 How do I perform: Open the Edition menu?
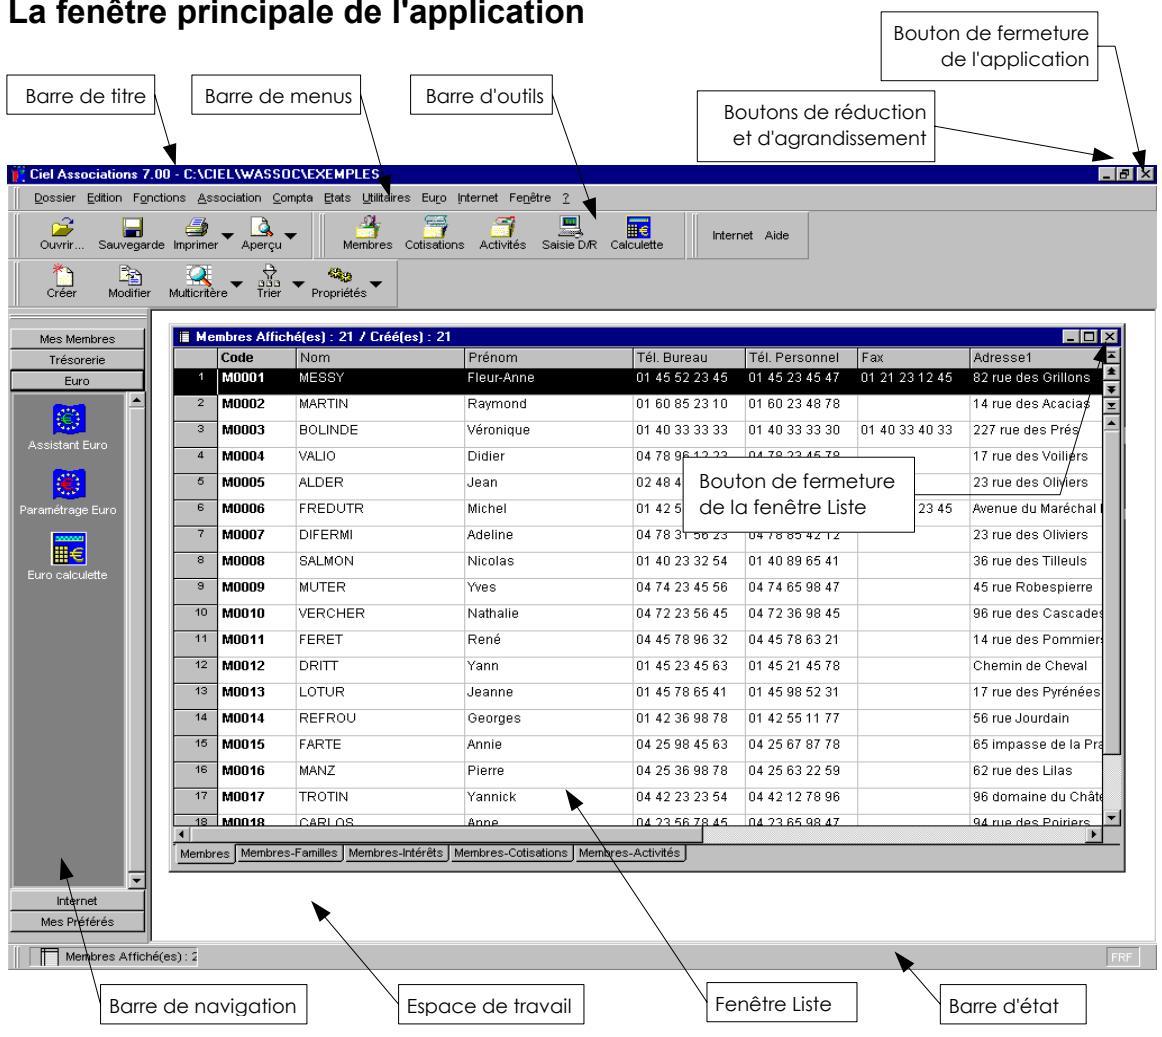pyautogui.click(x=104, y=198)
